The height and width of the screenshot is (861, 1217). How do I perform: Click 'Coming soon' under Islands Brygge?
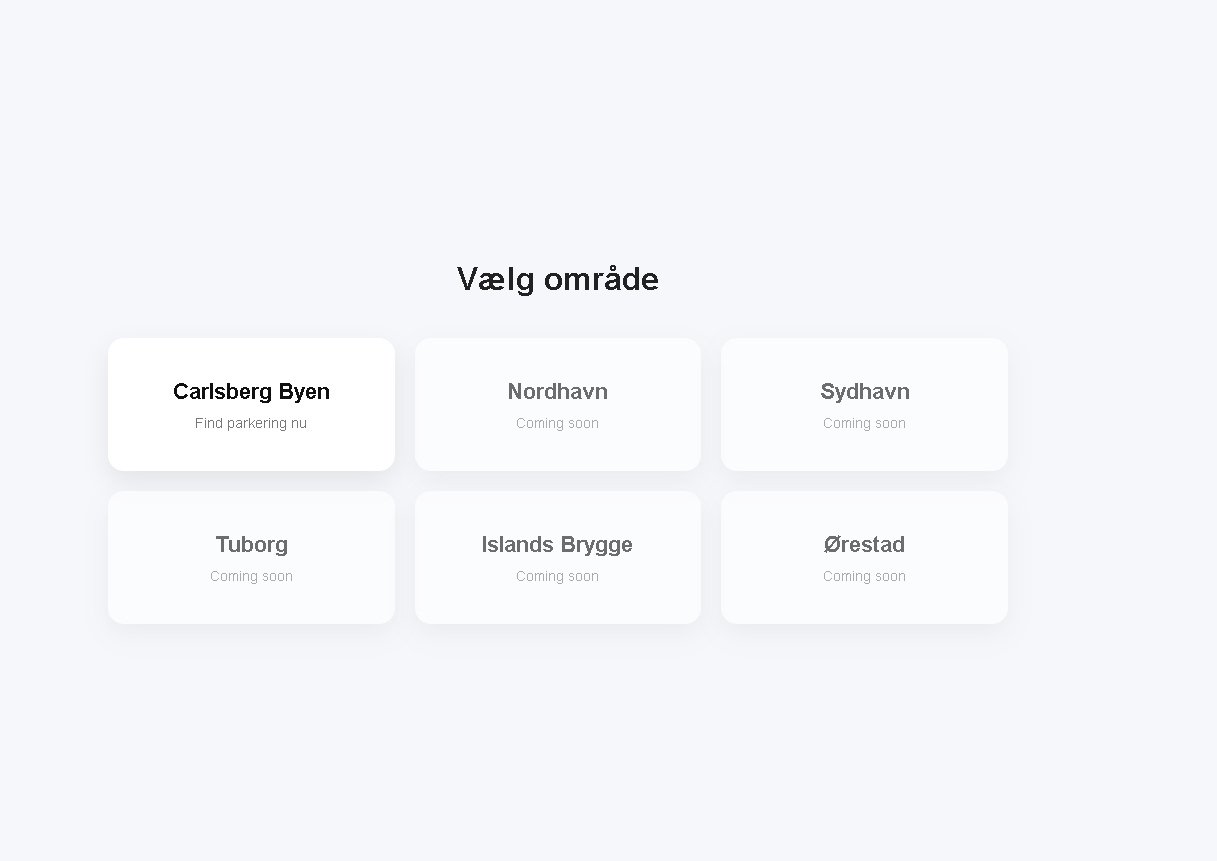pos(557,576)
